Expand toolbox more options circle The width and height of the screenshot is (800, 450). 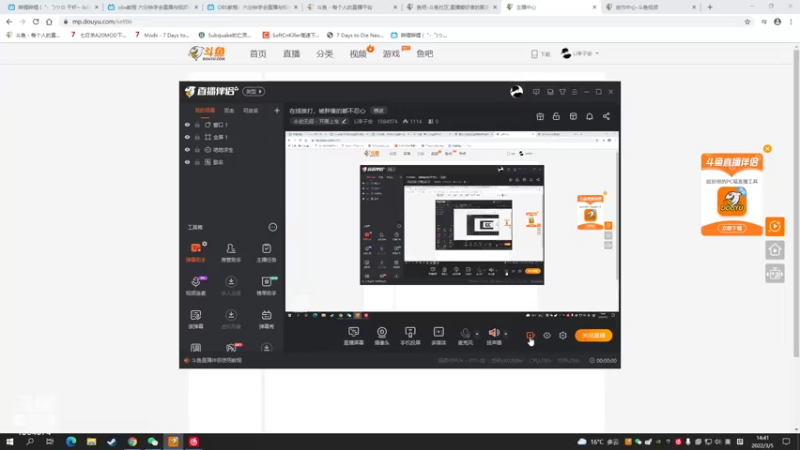point(272,227)
